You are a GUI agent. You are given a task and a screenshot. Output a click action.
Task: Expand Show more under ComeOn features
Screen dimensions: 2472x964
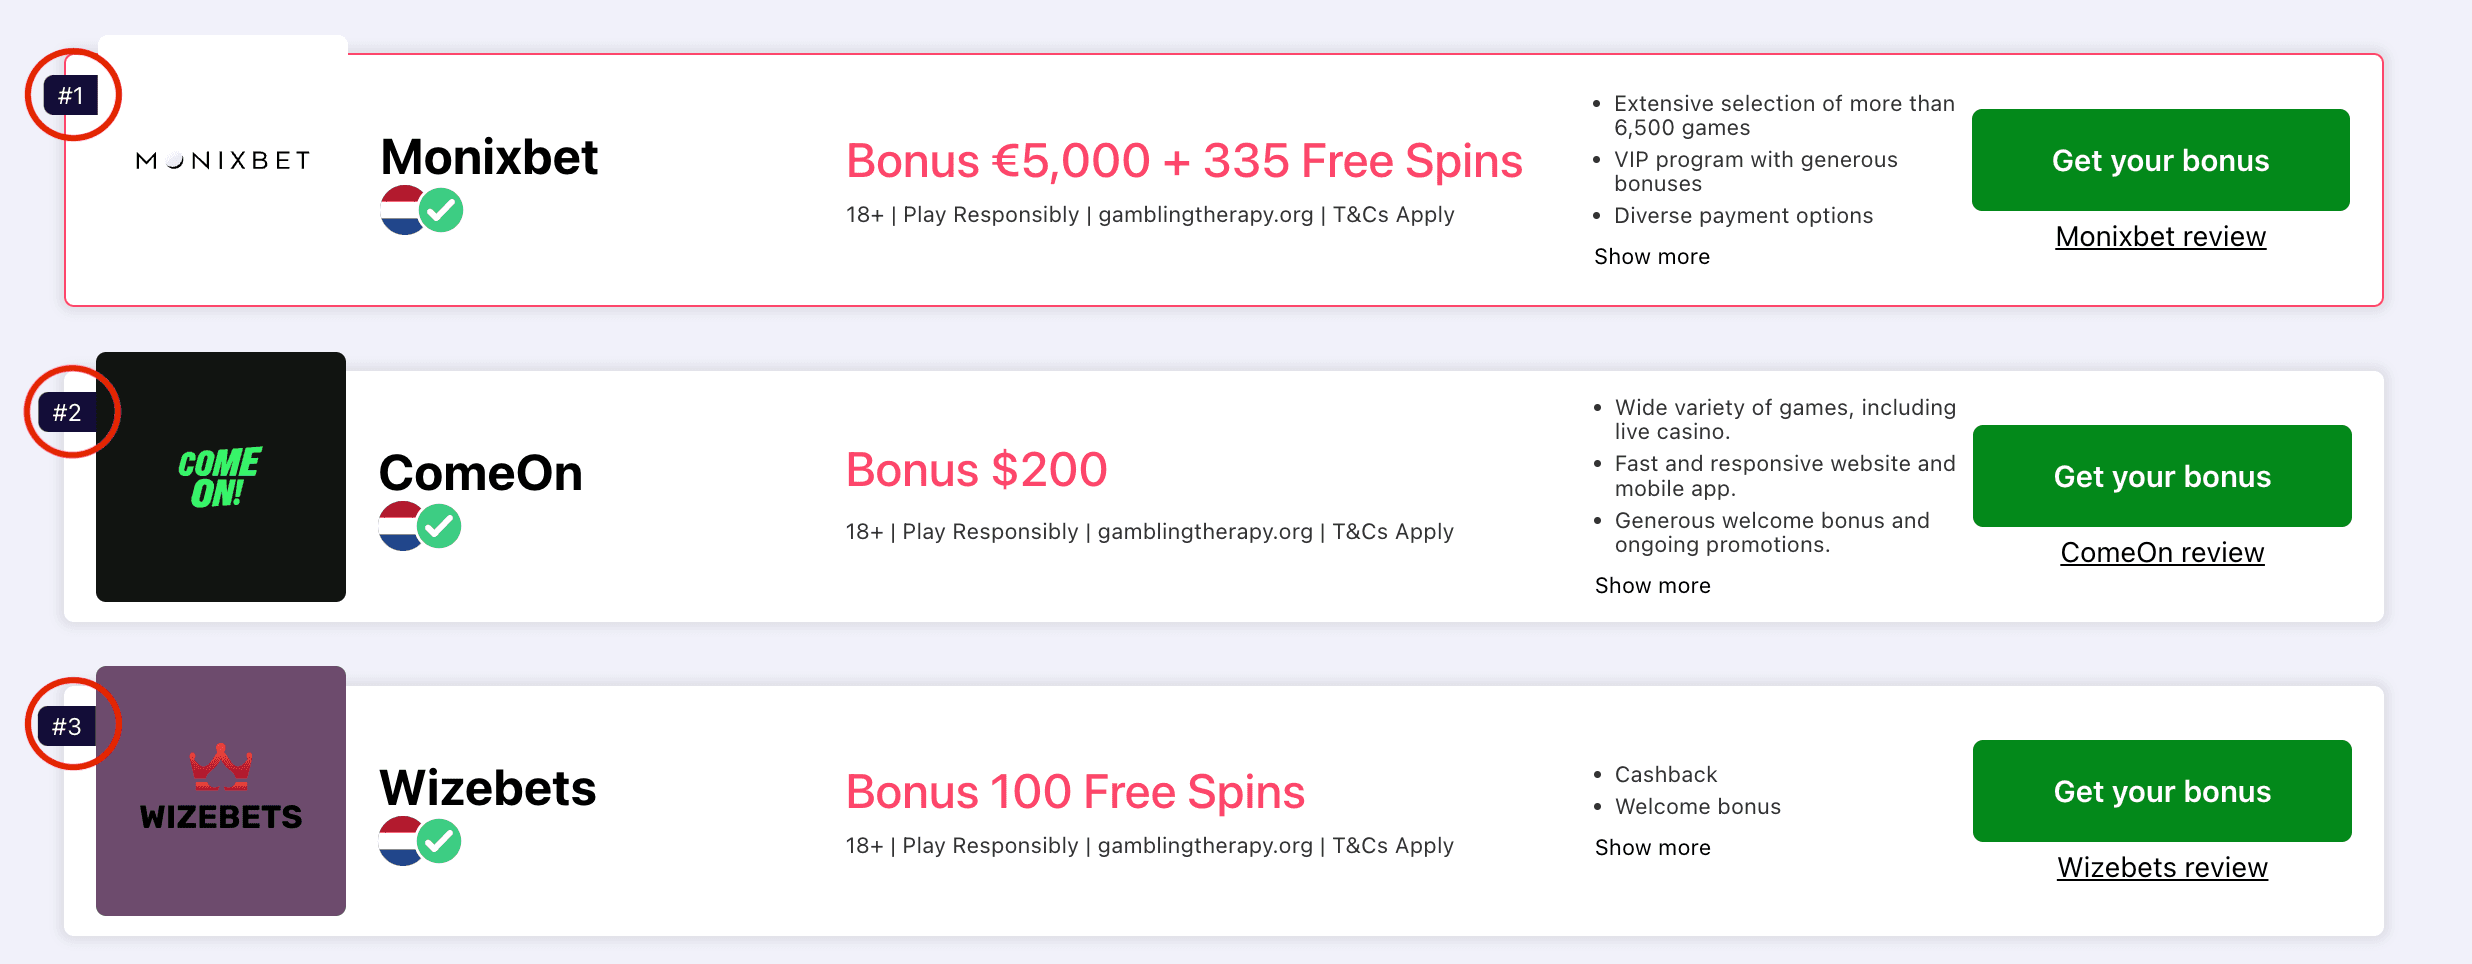click(1653, 586)
